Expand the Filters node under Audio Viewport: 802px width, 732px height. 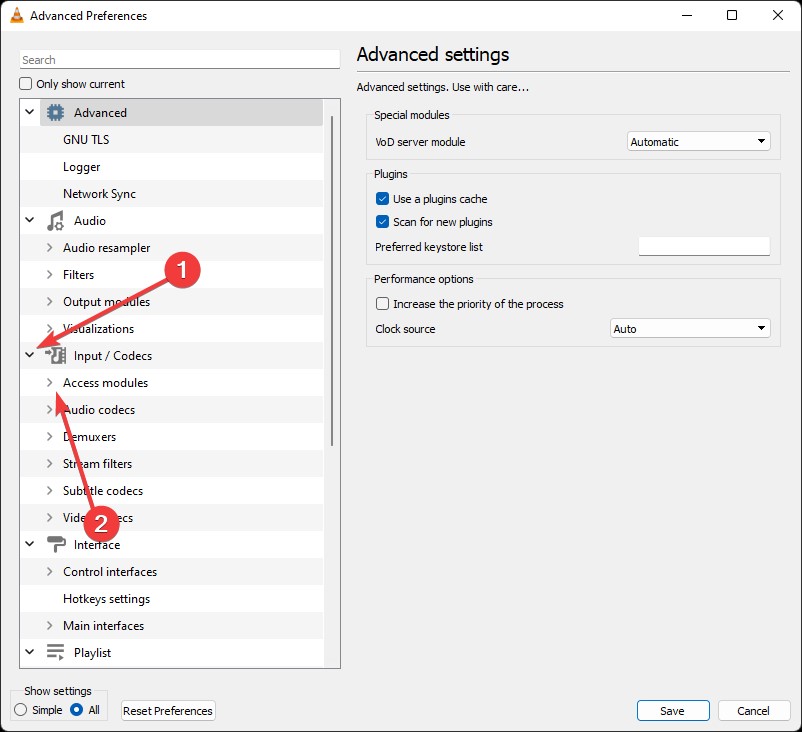50,274
